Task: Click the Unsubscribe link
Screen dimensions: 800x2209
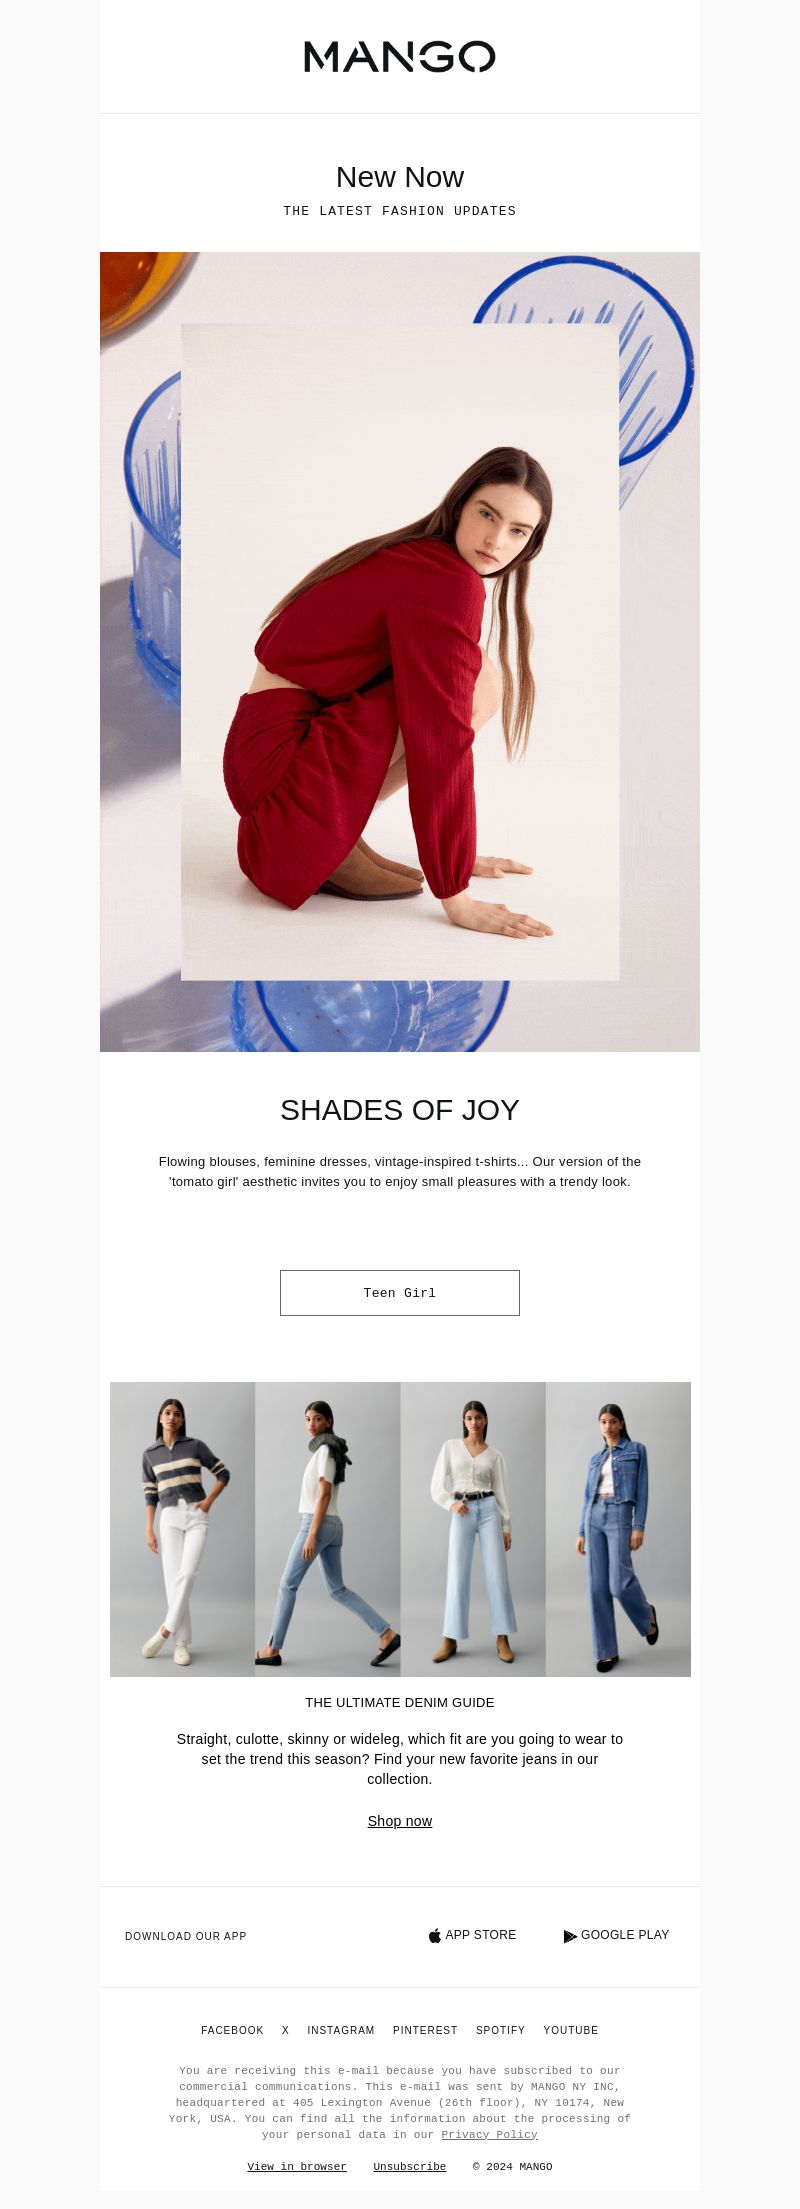Action: [x=410, y=2166]
